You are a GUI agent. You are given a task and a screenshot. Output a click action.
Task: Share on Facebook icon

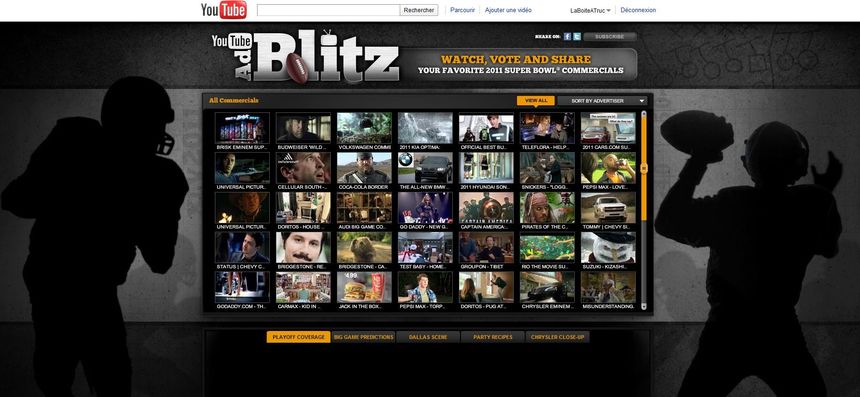567,37
